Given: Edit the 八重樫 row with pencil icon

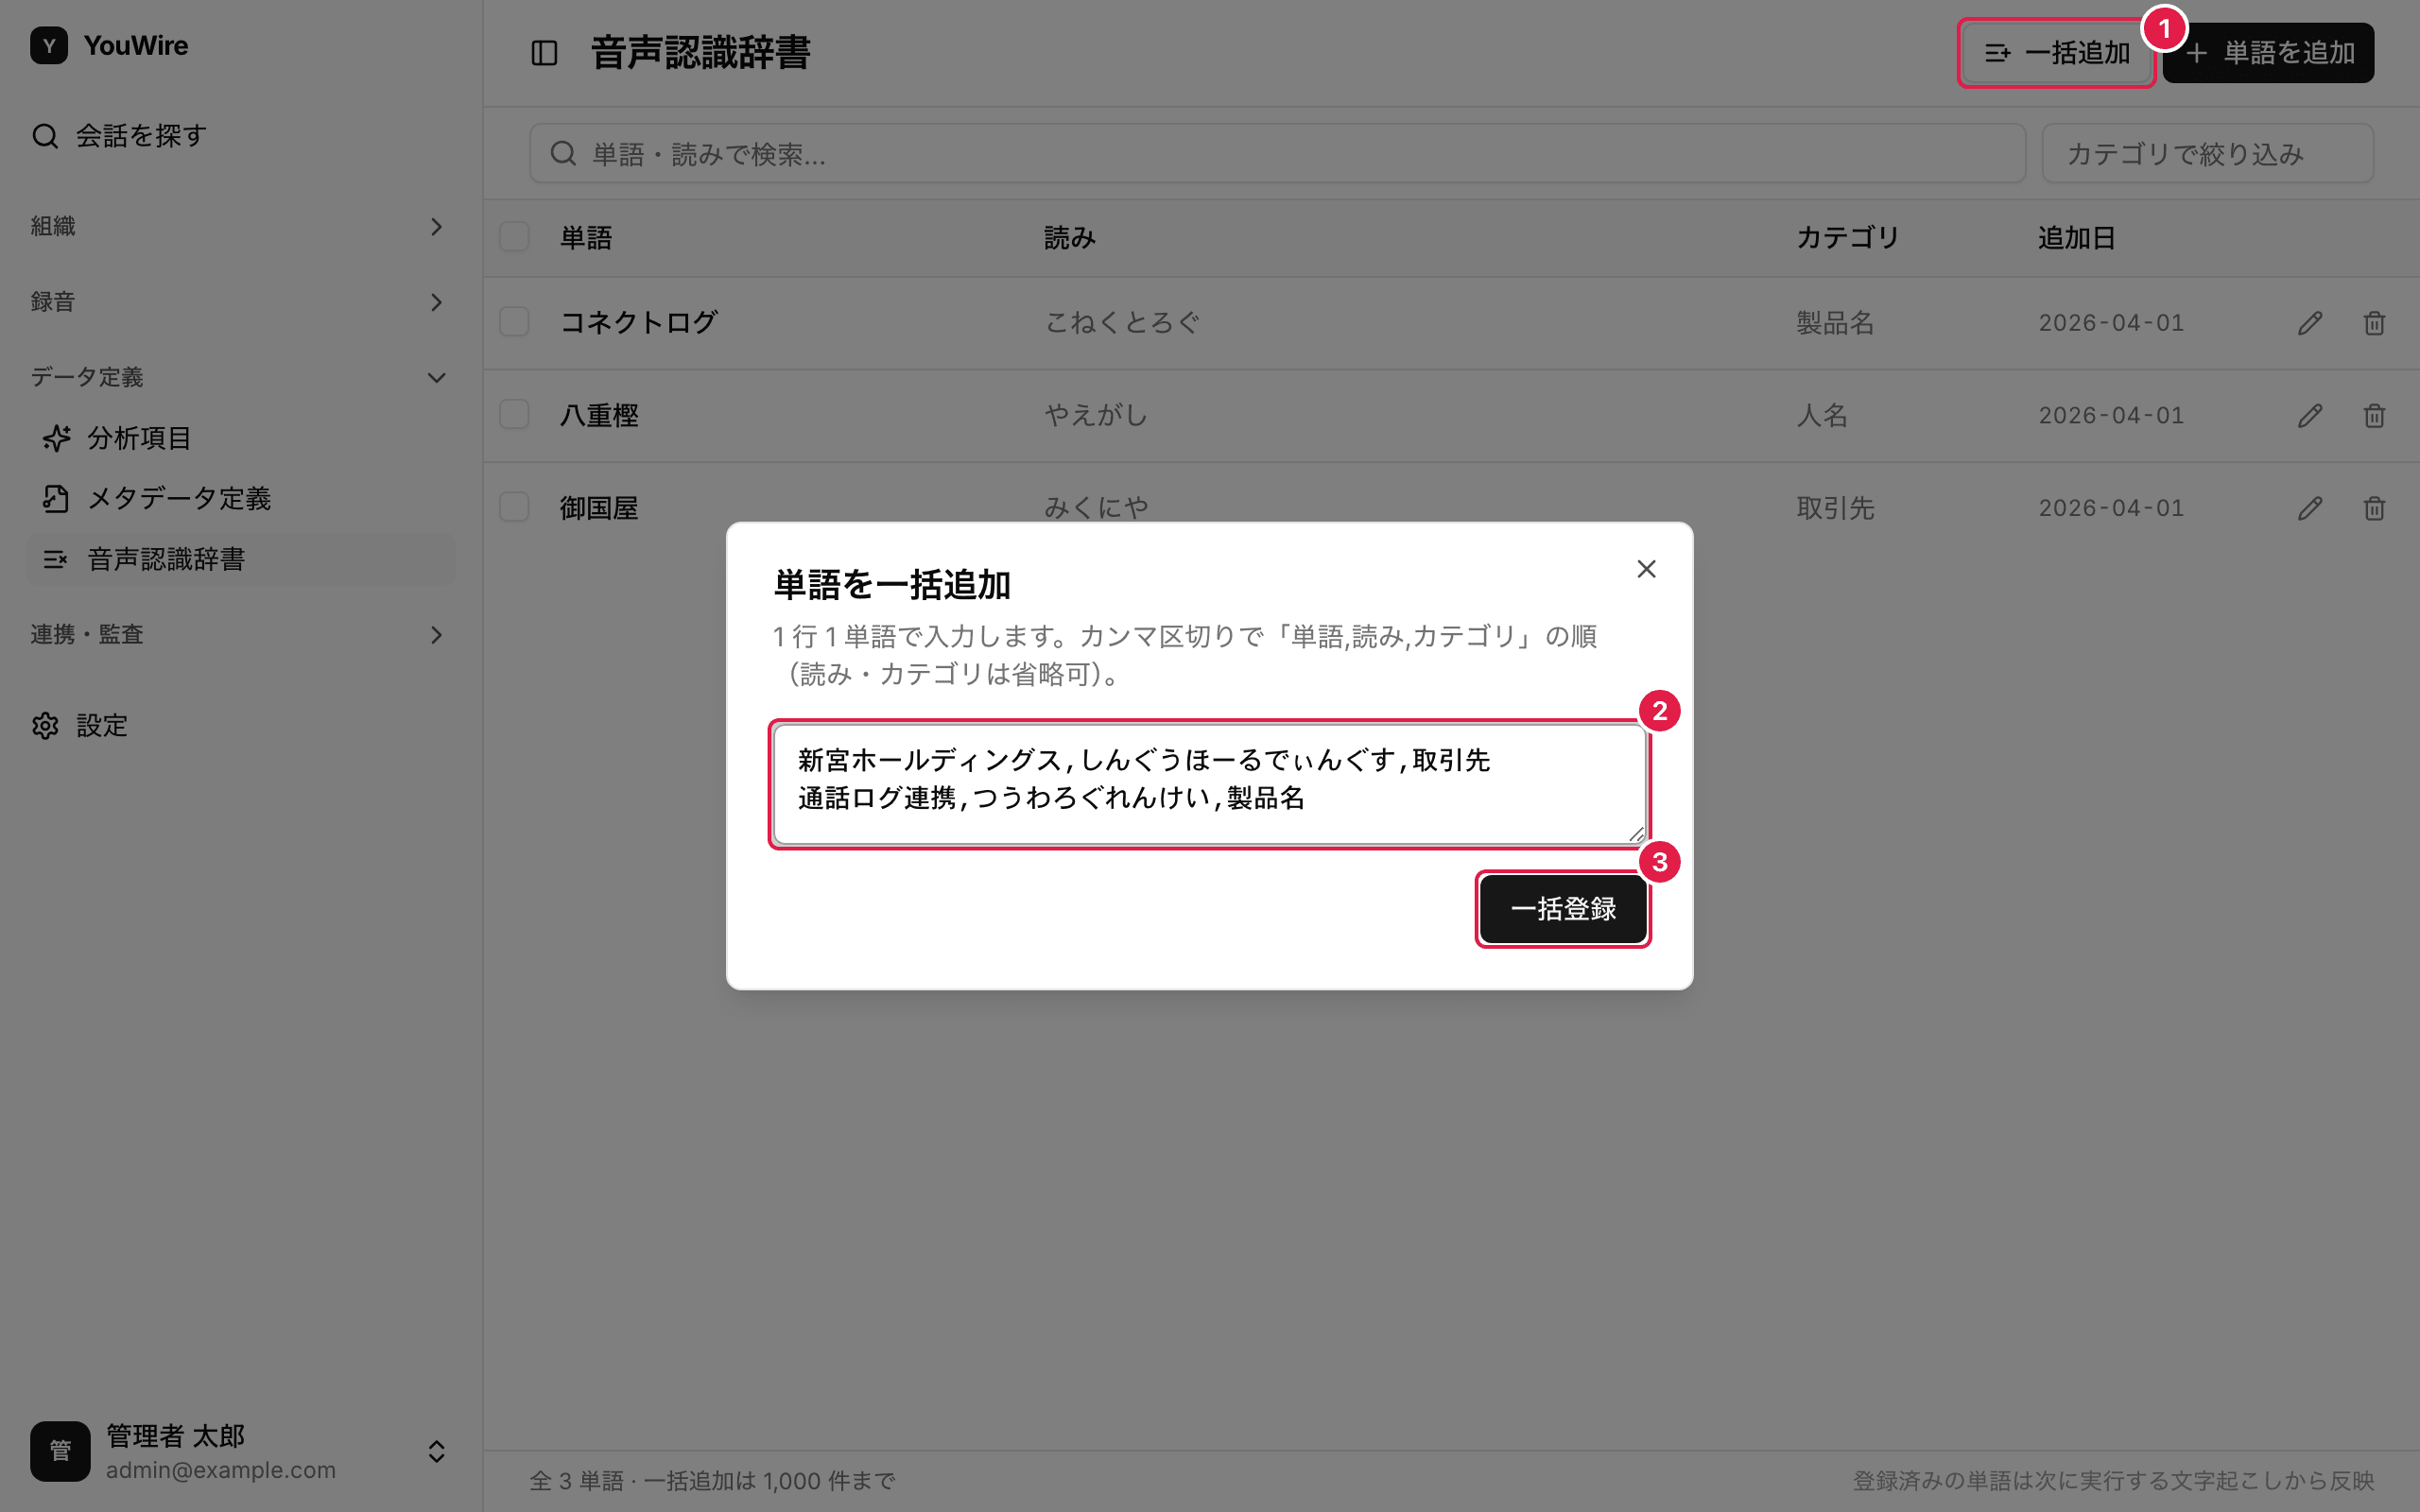Looking at the screenshot, I should pyautogui.click(x=2310, y=416).
